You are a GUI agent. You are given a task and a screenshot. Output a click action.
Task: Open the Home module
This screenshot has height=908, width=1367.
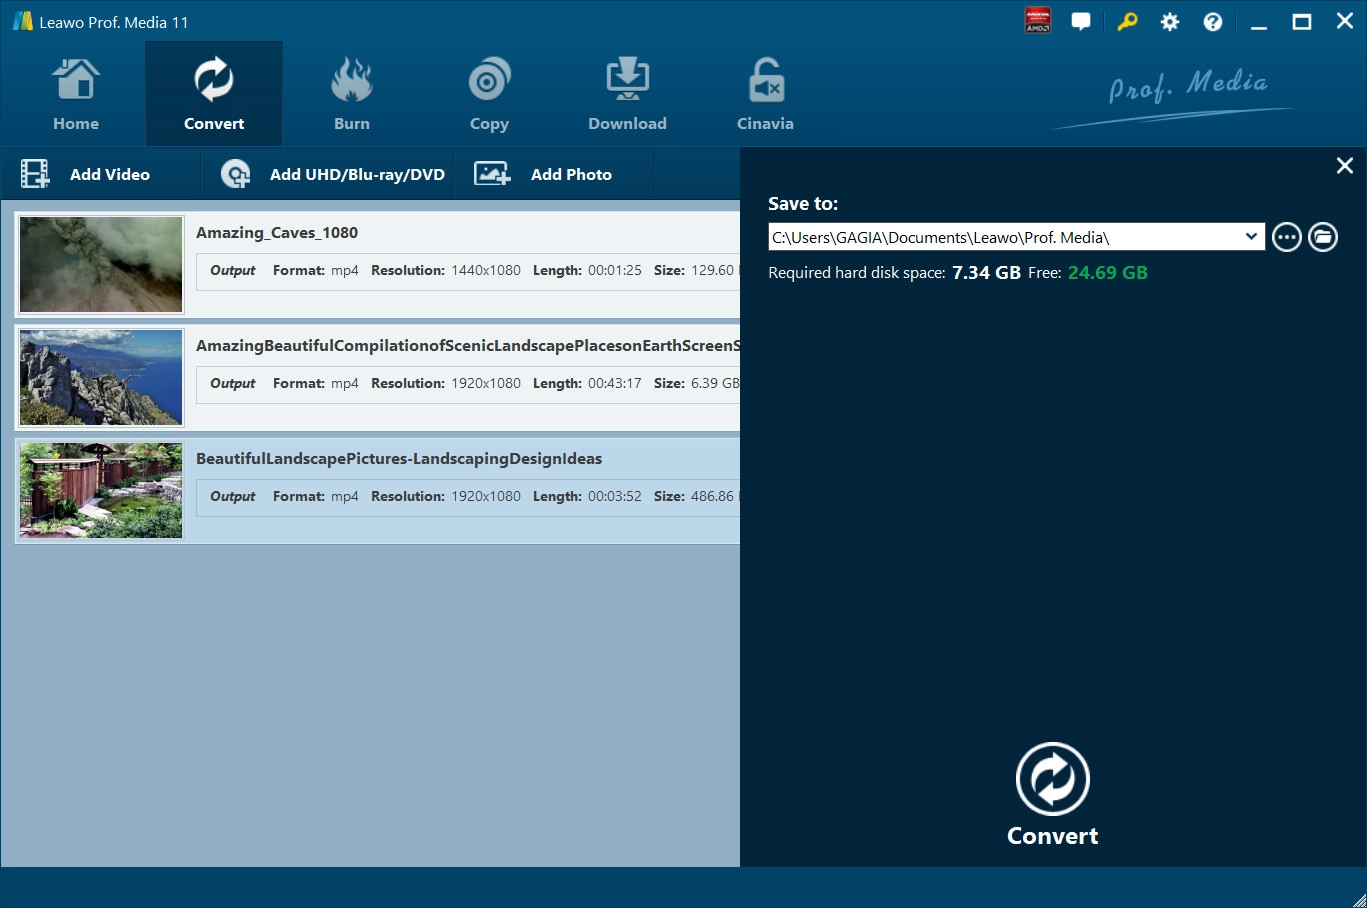[76, 96]
